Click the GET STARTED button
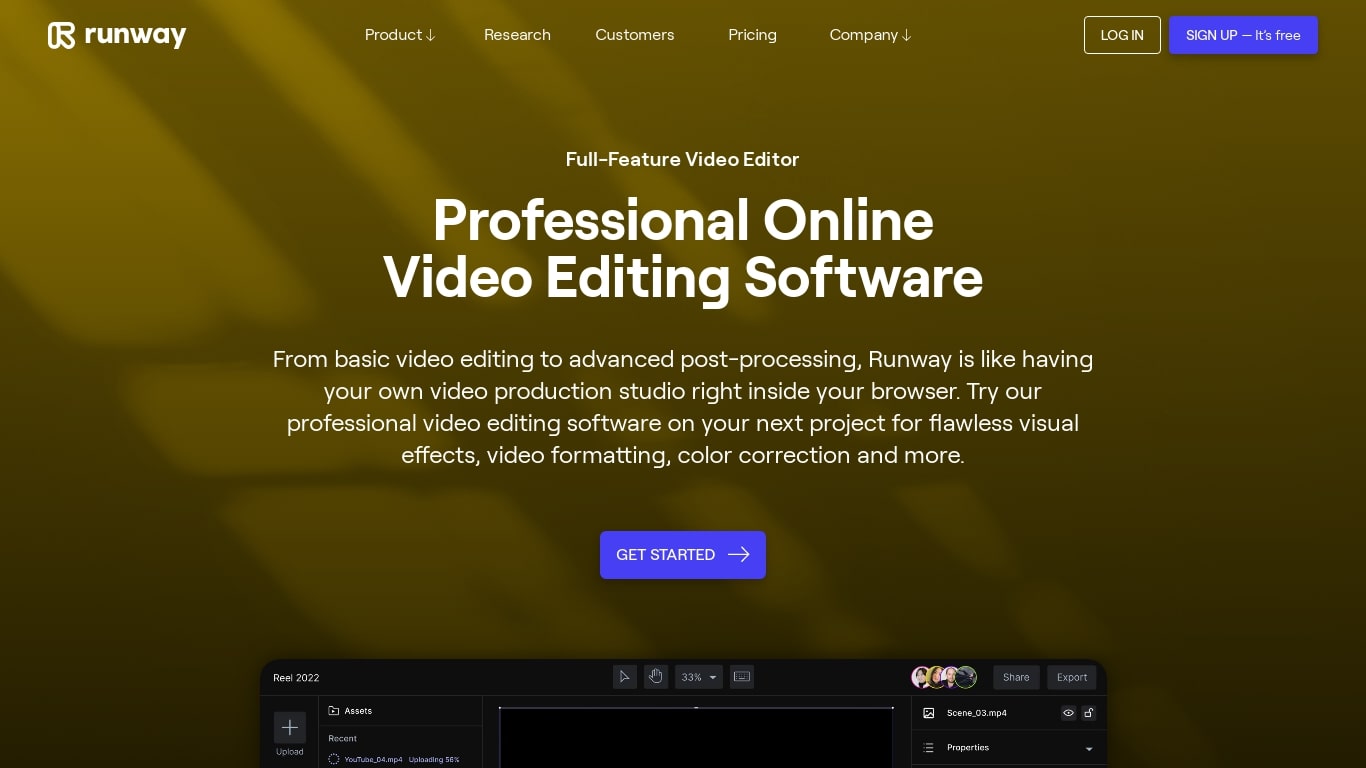The image size is (1366, 768). 683,555
